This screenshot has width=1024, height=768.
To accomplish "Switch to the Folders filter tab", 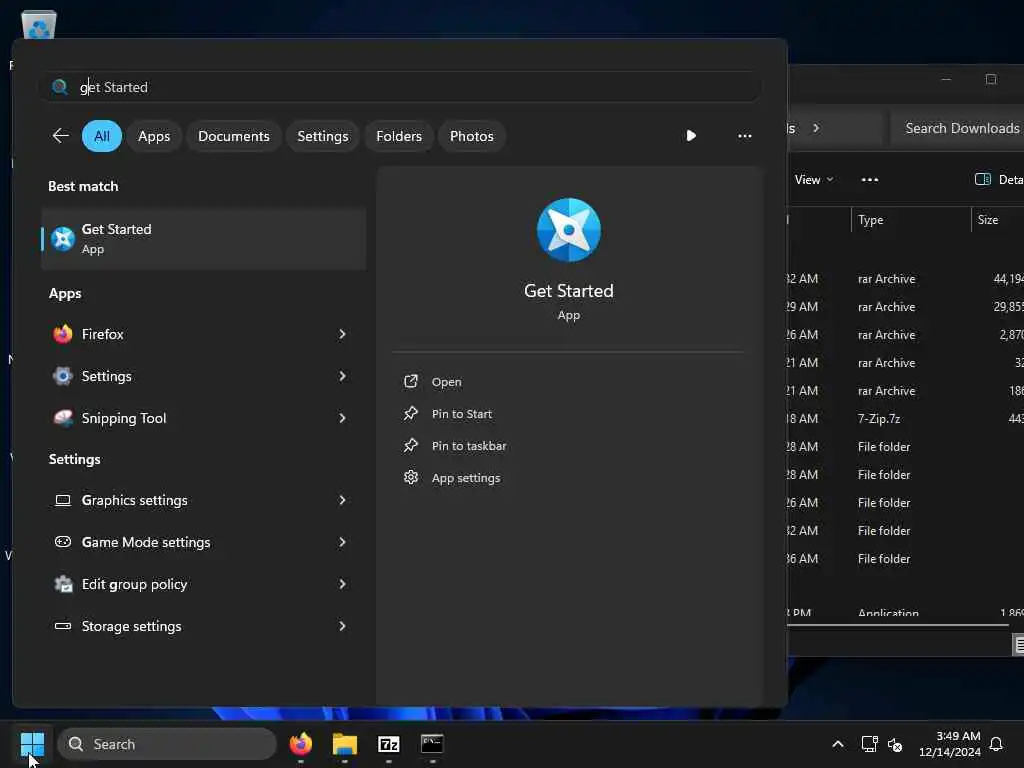I will pyautogui.click(x=399, y=136).
